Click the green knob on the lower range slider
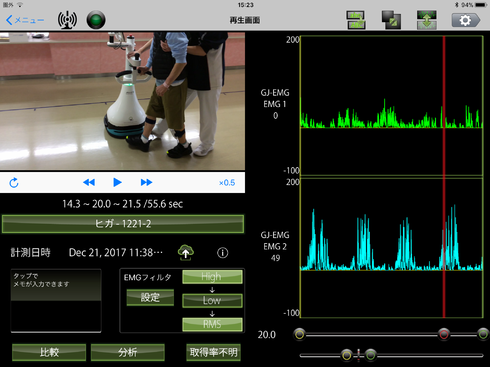 click(x=370, y=355)
